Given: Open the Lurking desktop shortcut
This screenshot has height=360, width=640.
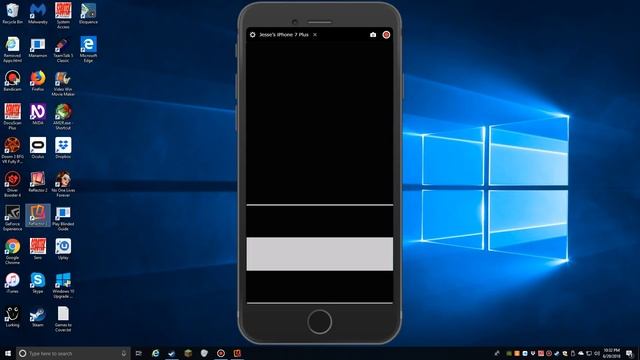Looking at the screenshot, I should pos(12,317).
